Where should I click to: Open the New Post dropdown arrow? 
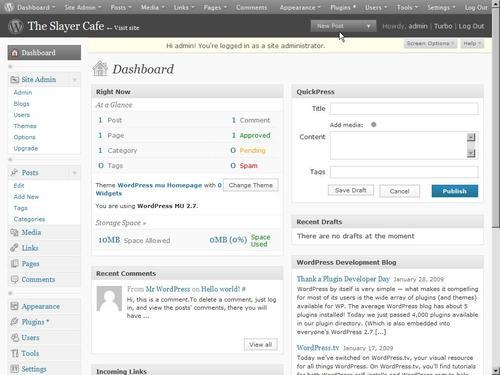click(368, 26)
